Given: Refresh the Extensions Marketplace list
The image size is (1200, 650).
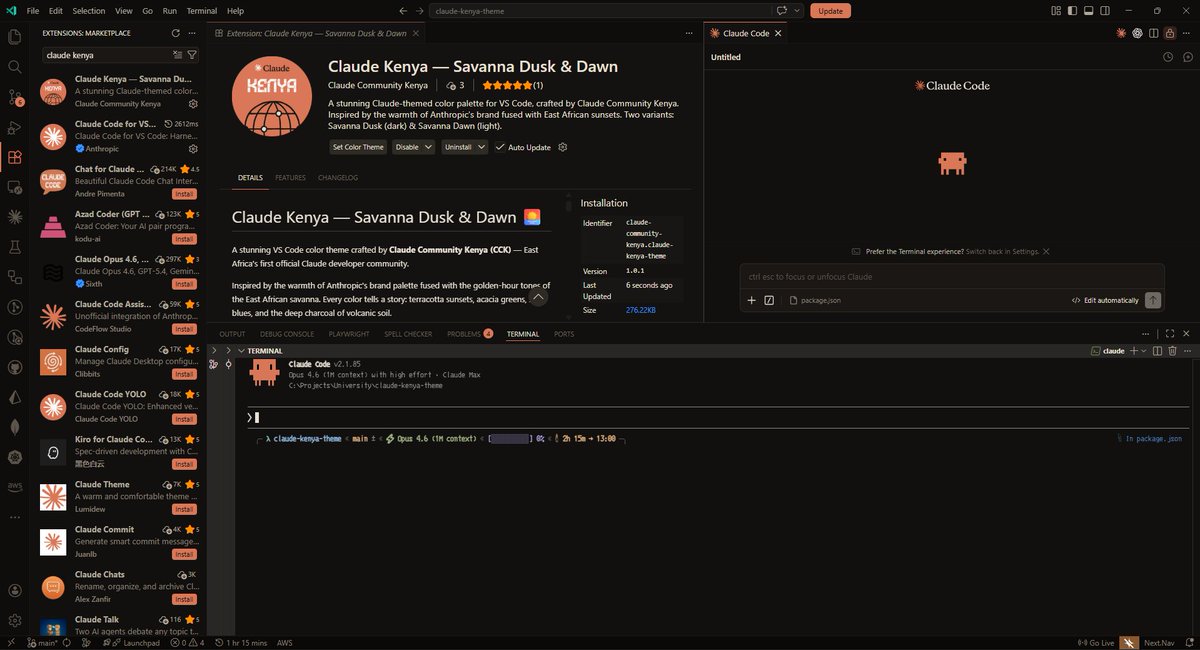Looking at the screenshot, I should [175, 33].
